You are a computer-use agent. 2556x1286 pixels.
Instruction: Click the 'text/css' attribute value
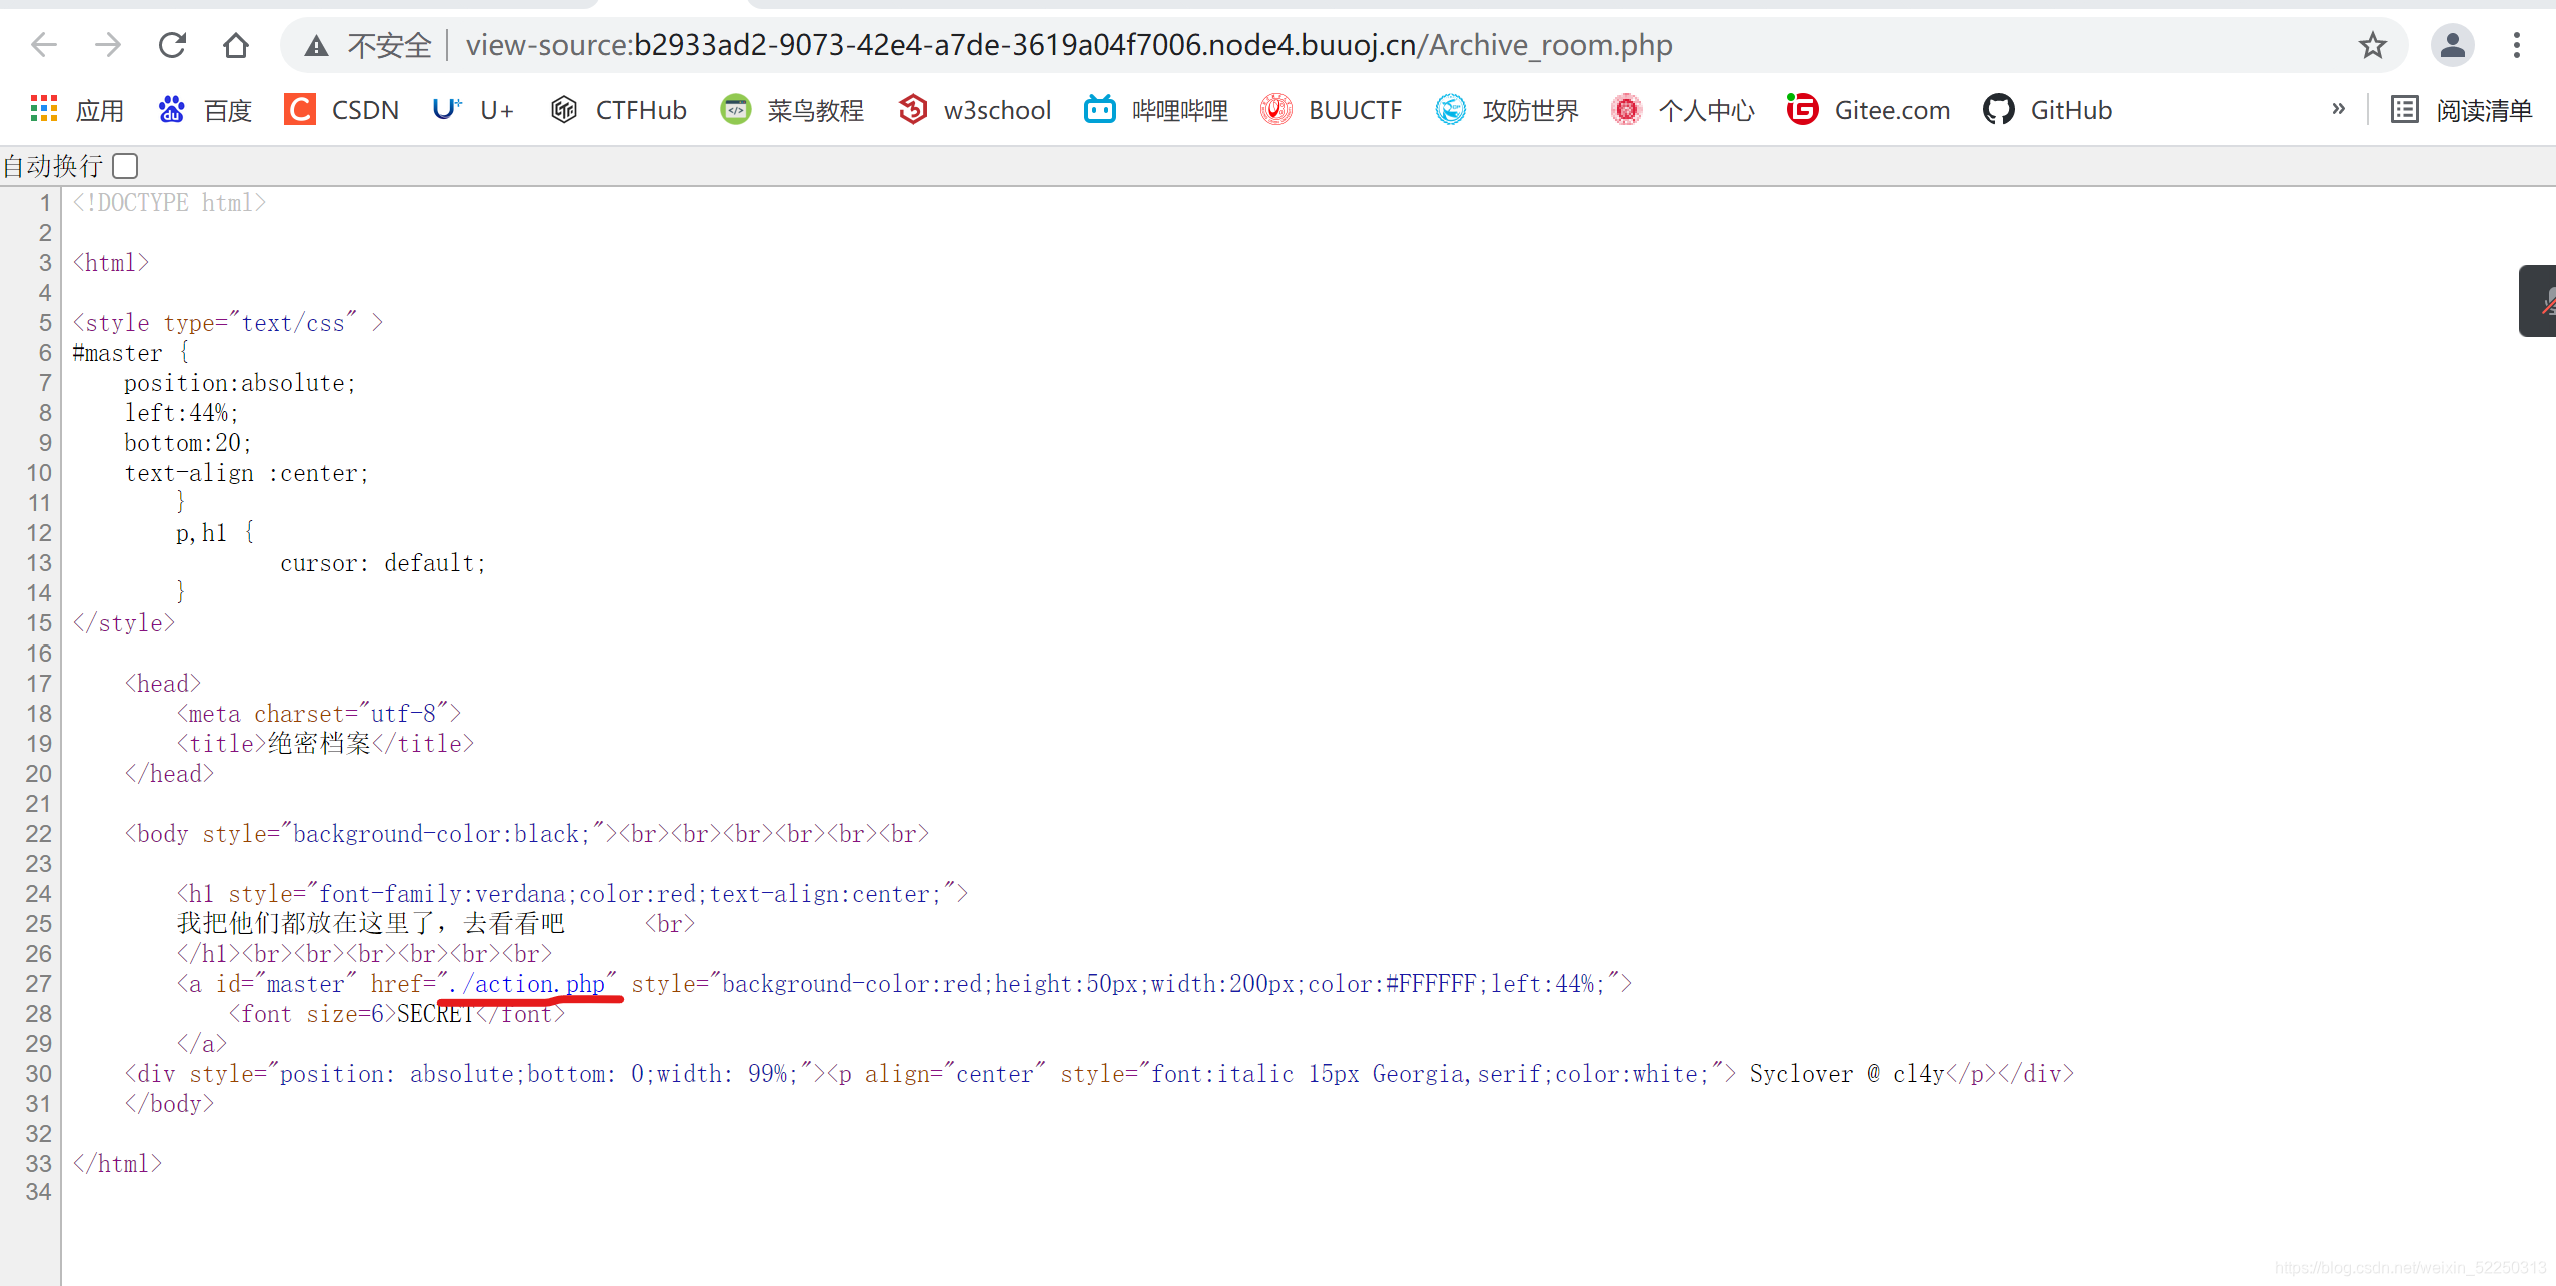pyautogui.click(x=293, y=323)
